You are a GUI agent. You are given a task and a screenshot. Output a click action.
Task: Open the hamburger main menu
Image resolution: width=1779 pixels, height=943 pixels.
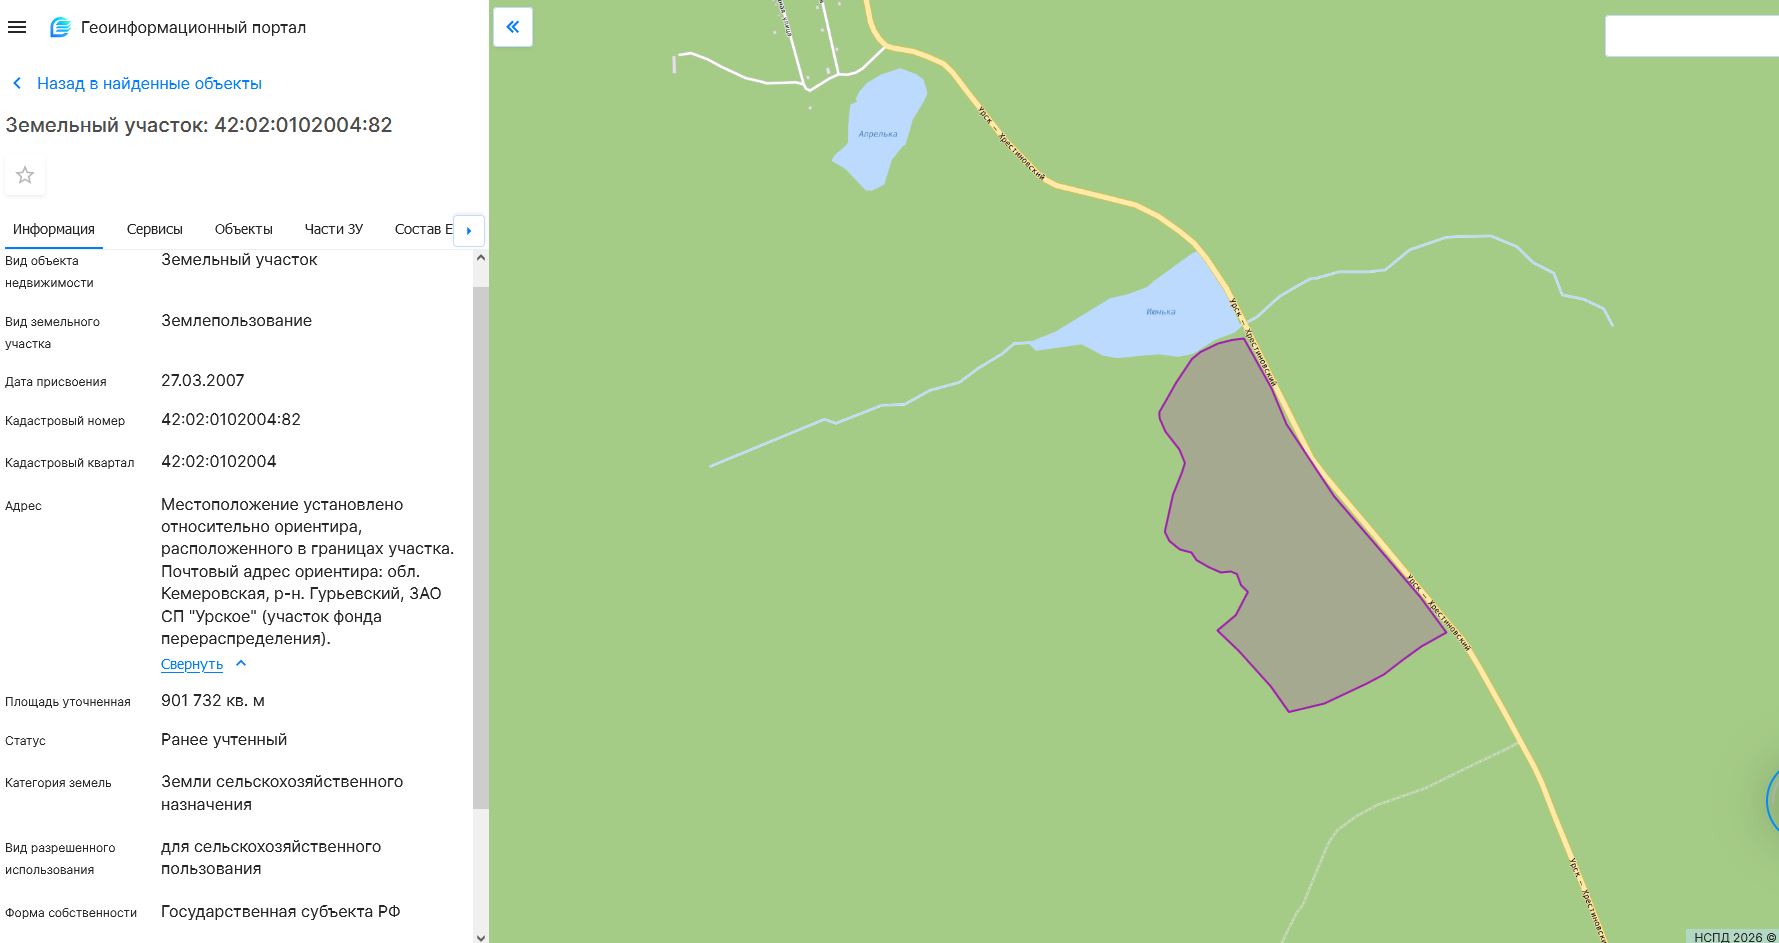(17, 28)
